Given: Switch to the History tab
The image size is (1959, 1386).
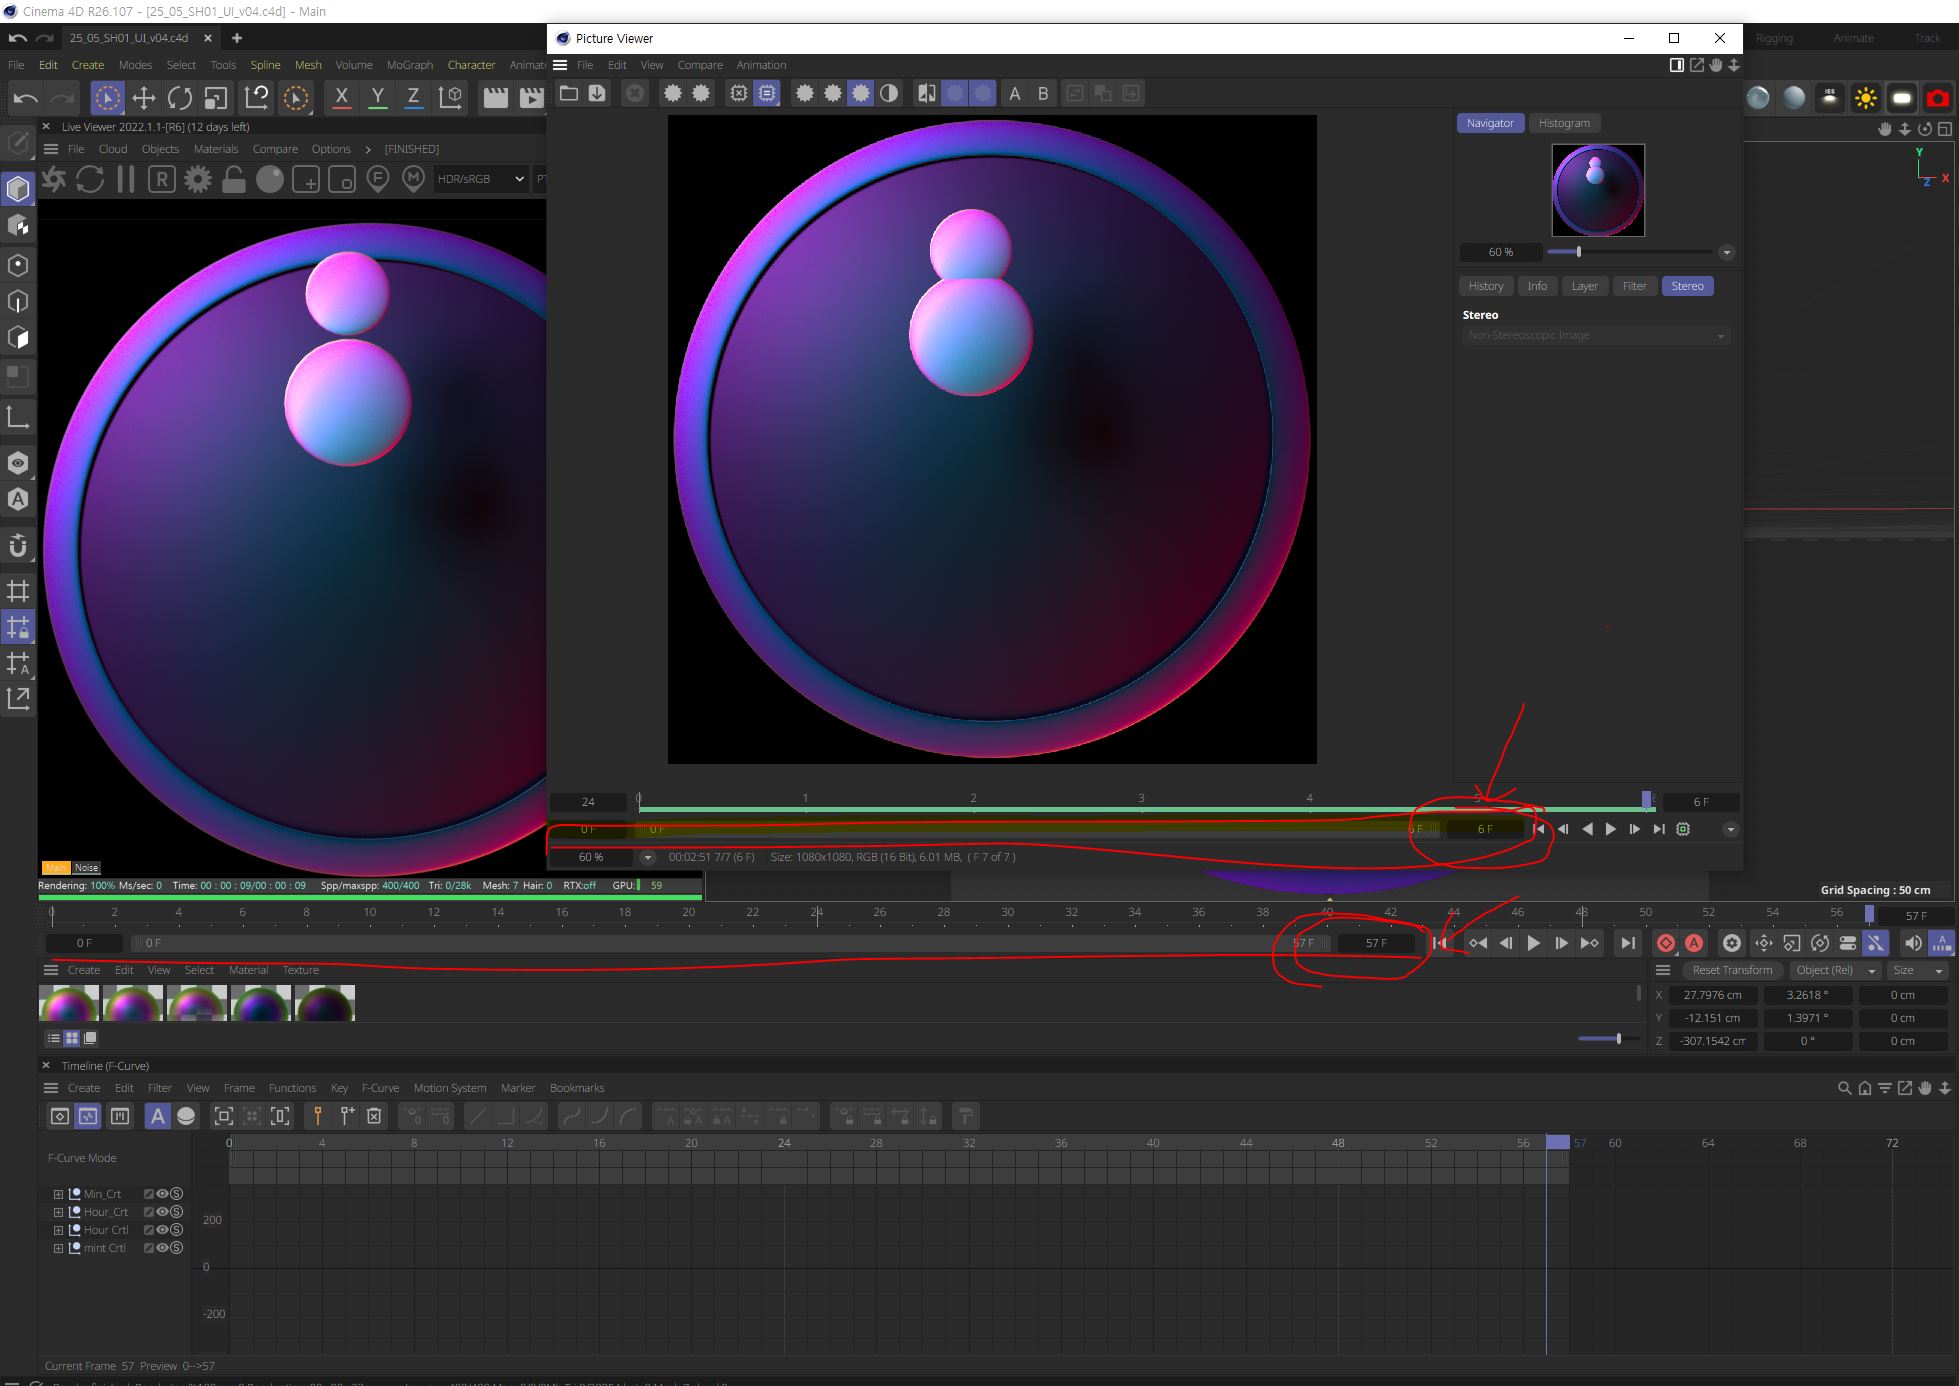Looking at the screenshot, I should pyautogui.click(x=1486, y=286).
